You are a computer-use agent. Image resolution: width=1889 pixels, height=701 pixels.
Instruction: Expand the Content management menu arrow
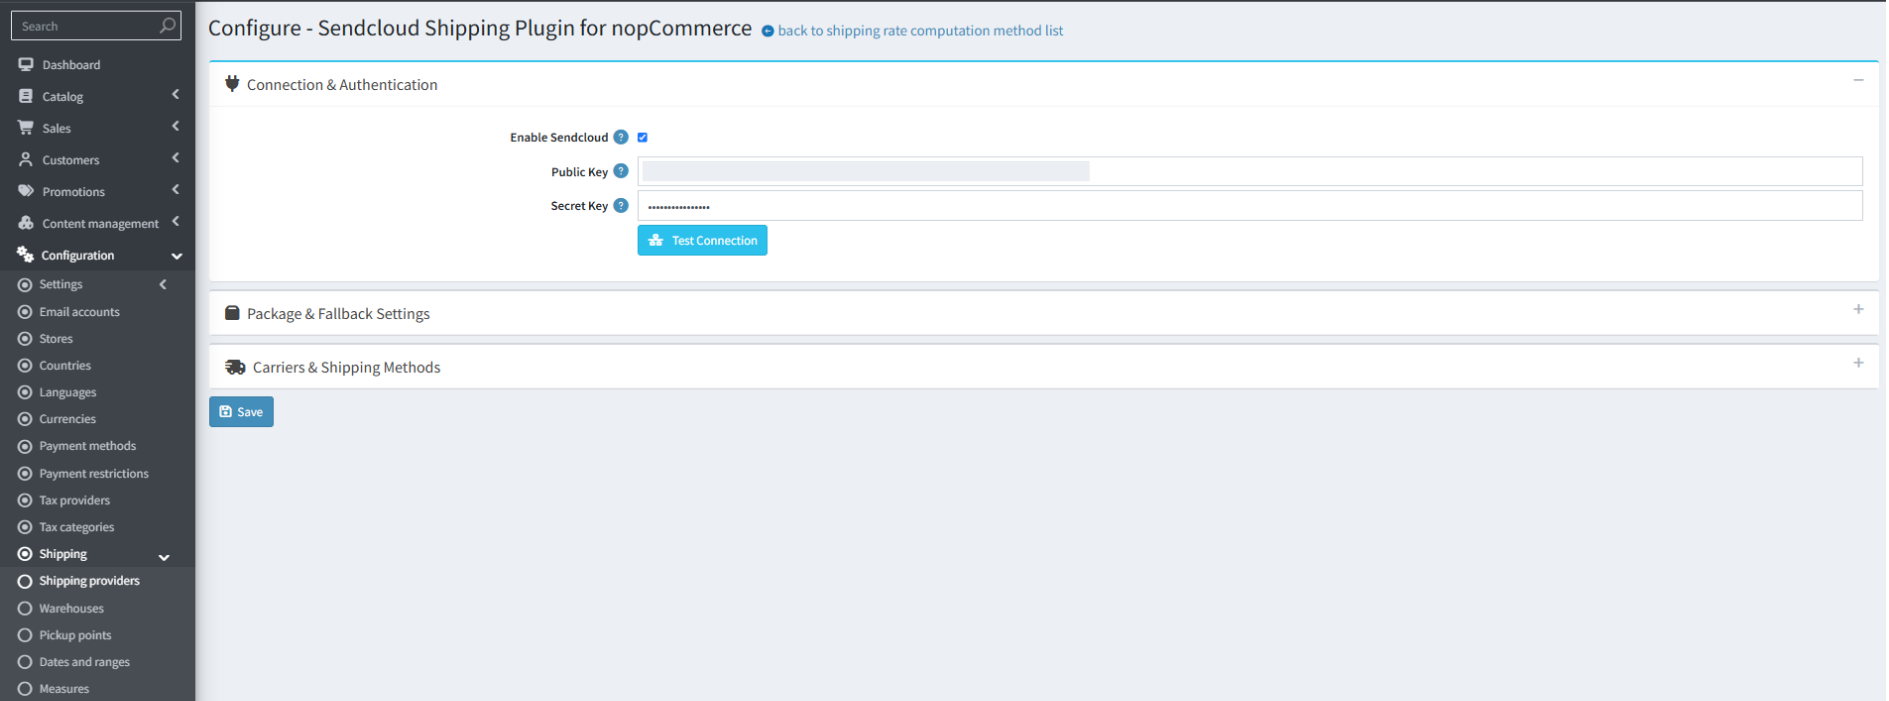tap(176, 222)
